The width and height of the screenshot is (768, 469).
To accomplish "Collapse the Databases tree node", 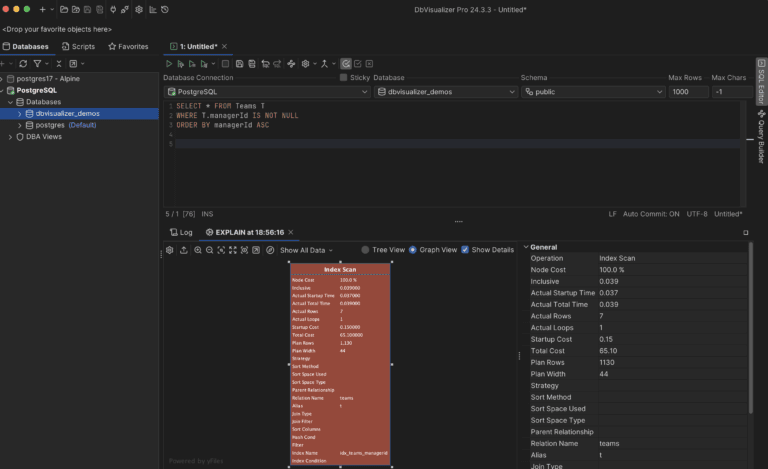I will pyautogui.click(x=10, y=102).
